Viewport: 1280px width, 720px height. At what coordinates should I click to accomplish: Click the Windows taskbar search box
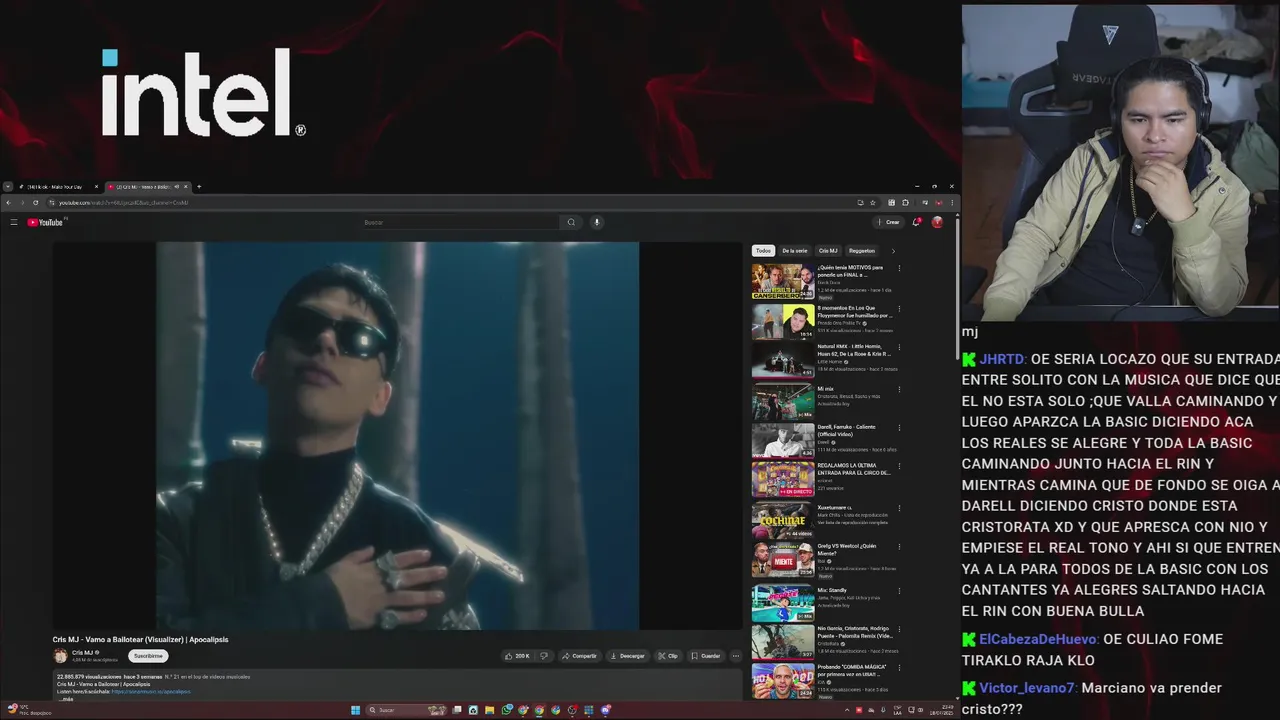[408, 710]
